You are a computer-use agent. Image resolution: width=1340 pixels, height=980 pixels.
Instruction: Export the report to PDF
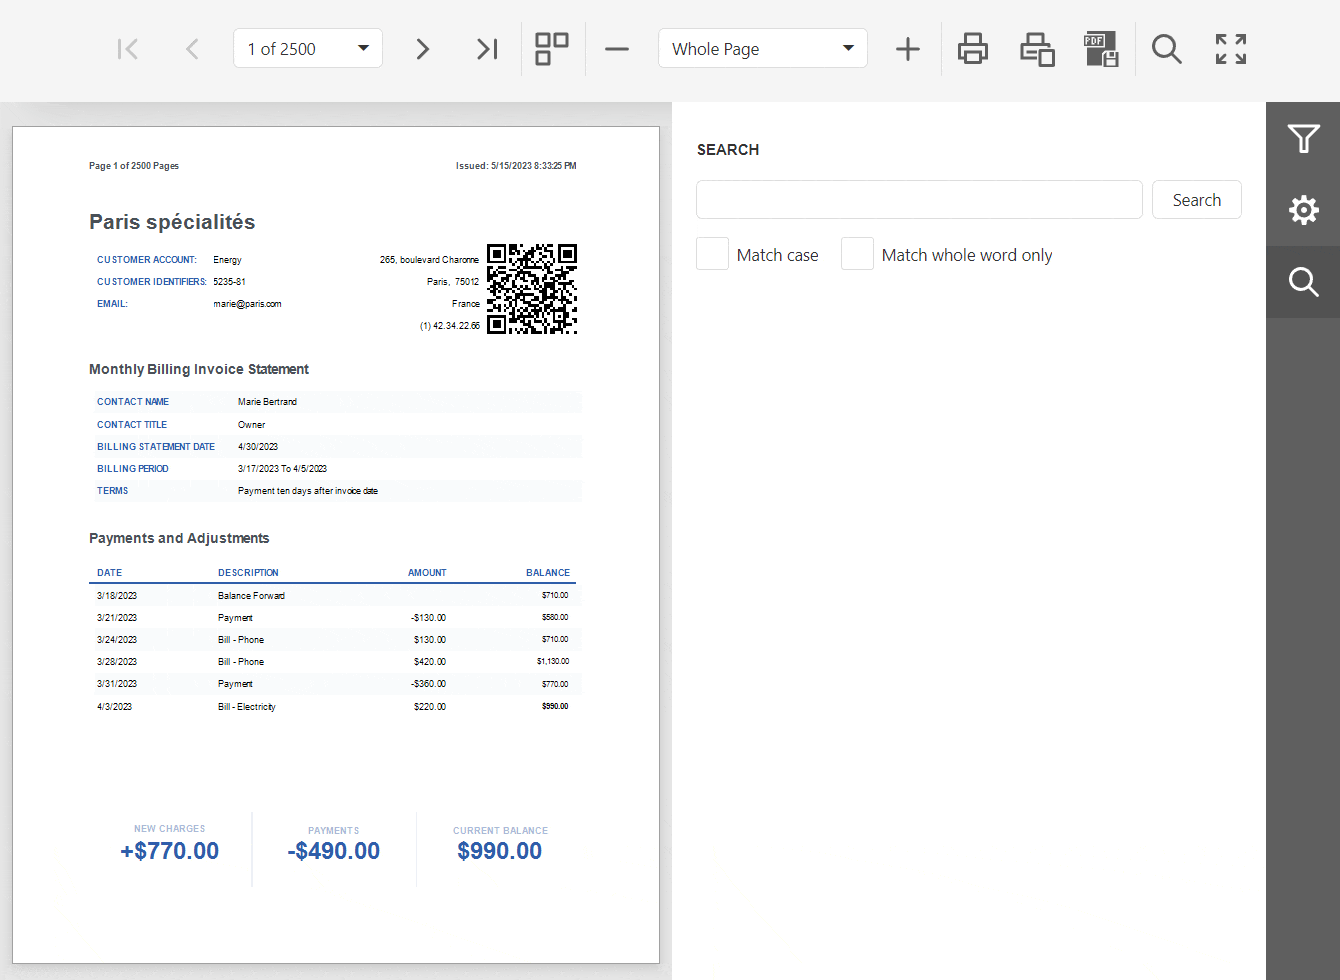coord(1101,48)
